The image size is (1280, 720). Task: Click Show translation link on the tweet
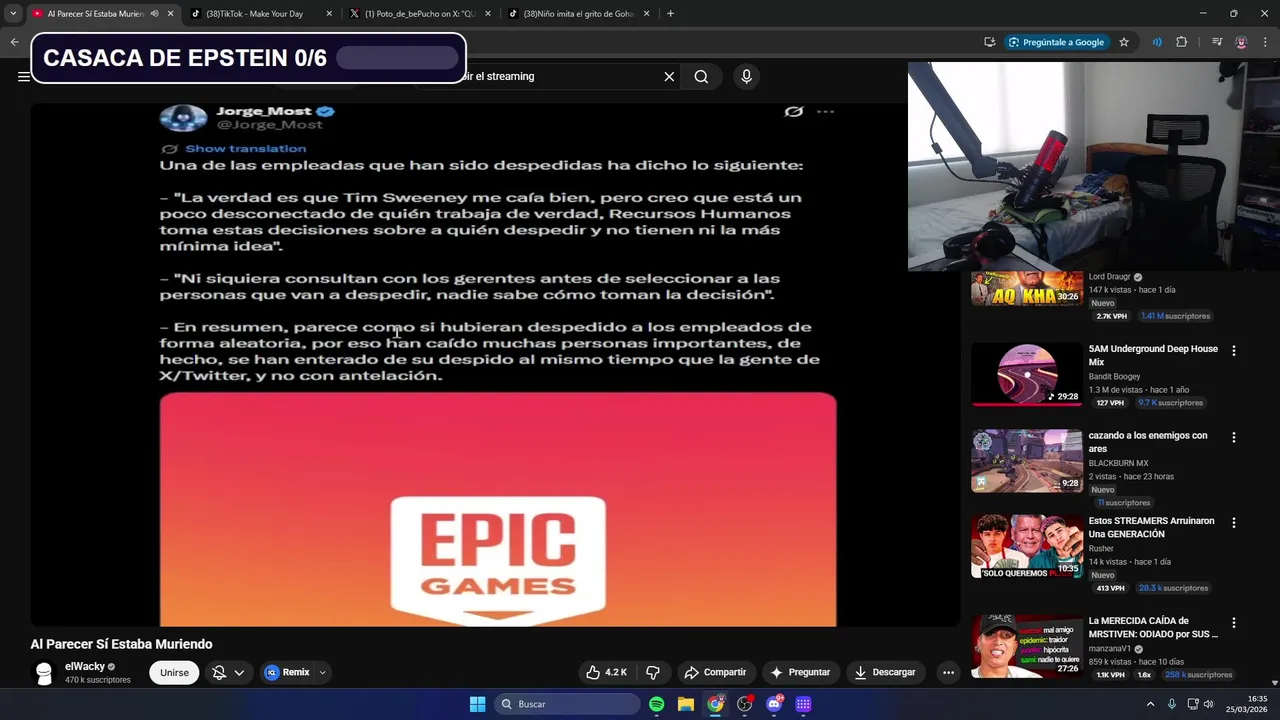pos(246,148)
